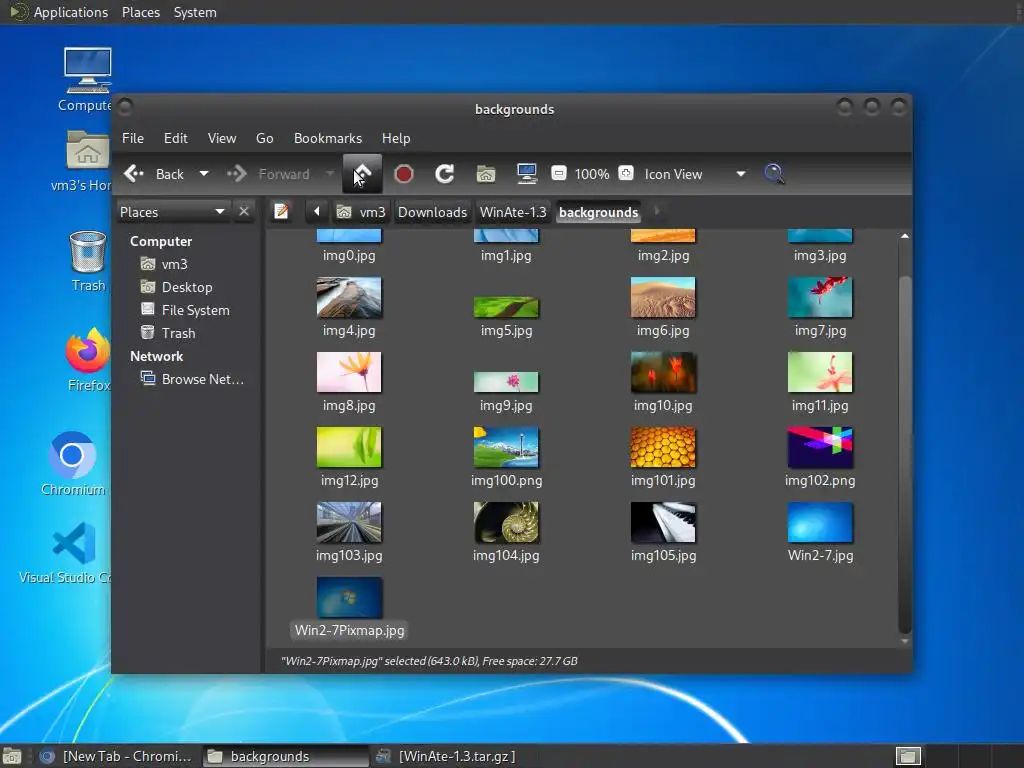Screen dimensions: 1024x768
Task: Zoom in with the plus icon
Action: [626, 173]
